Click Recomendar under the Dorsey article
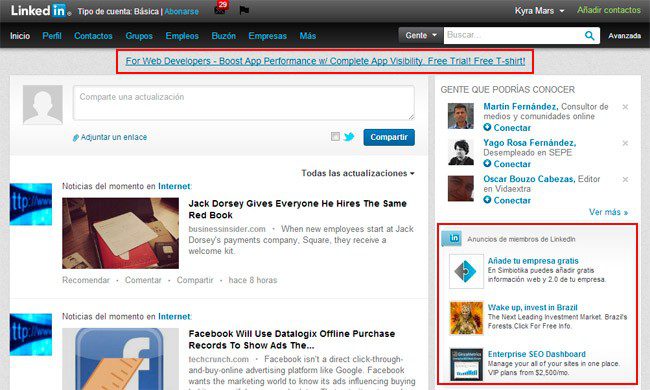Viewport: 650px width, 390px height. (86, 280)
